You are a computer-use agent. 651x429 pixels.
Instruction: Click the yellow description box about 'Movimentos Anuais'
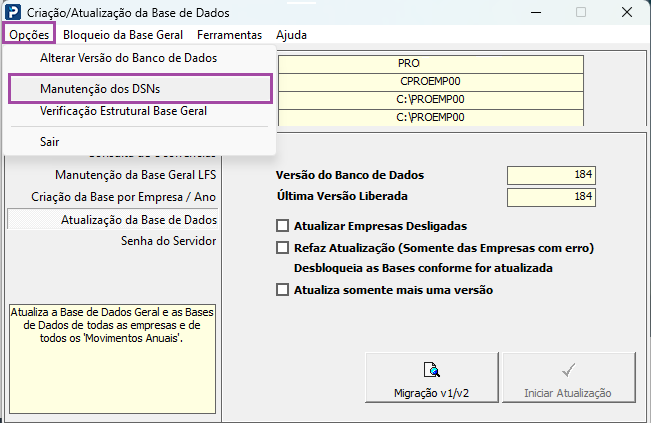tap(113, 359)
